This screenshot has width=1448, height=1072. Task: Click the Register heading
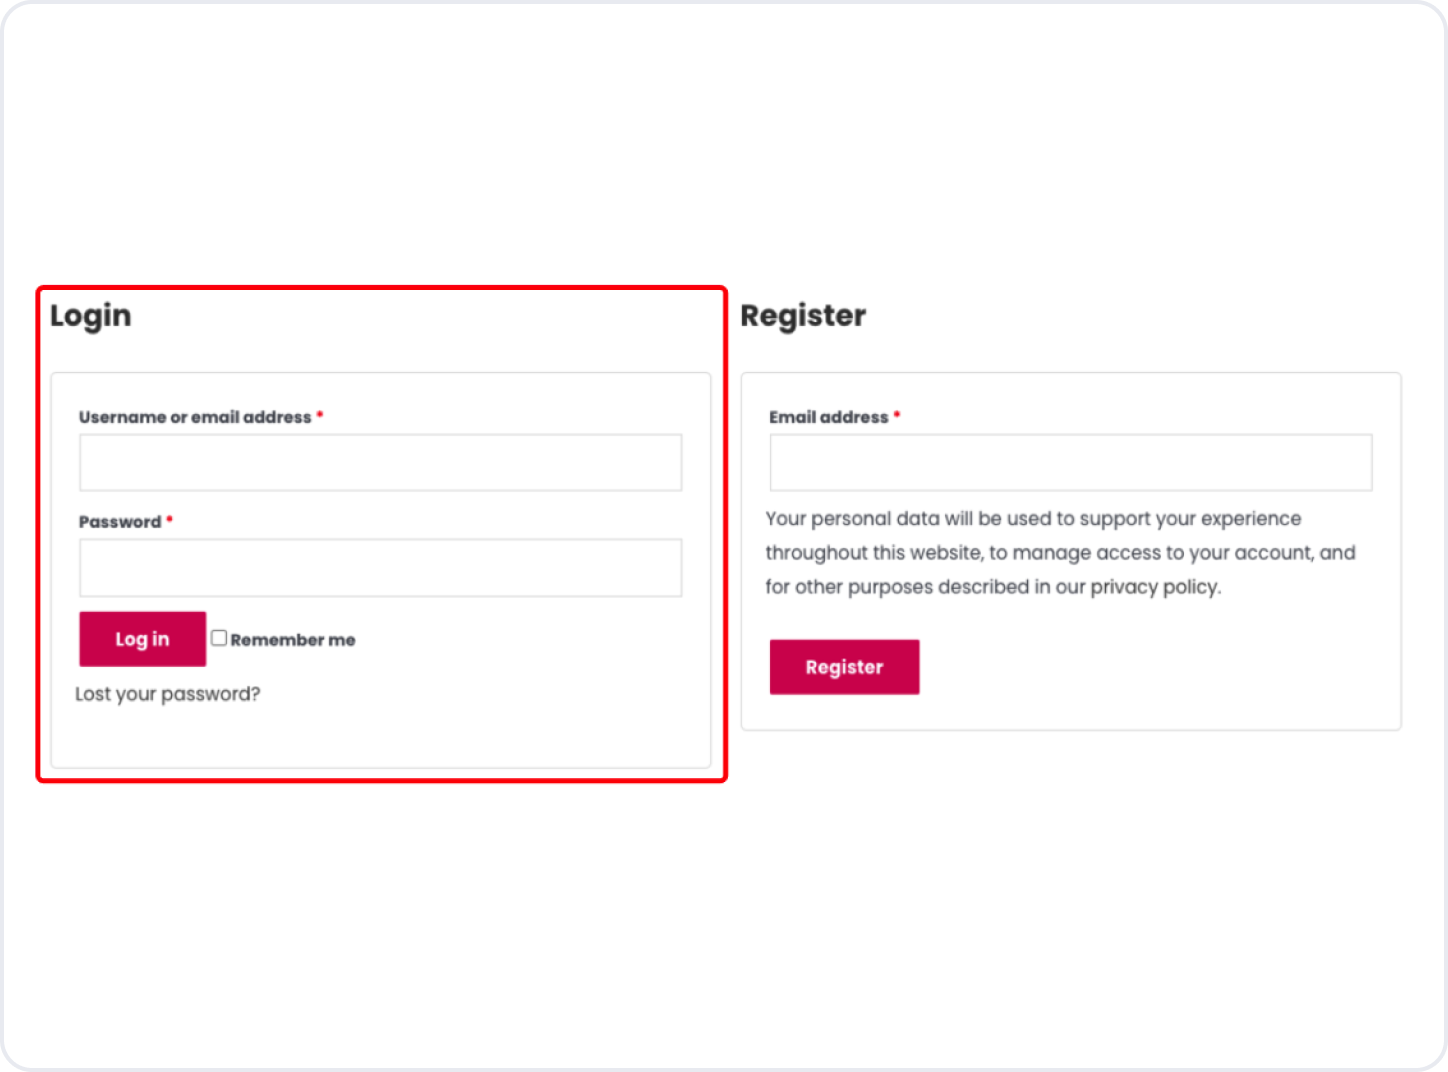[x=803, y=316]
